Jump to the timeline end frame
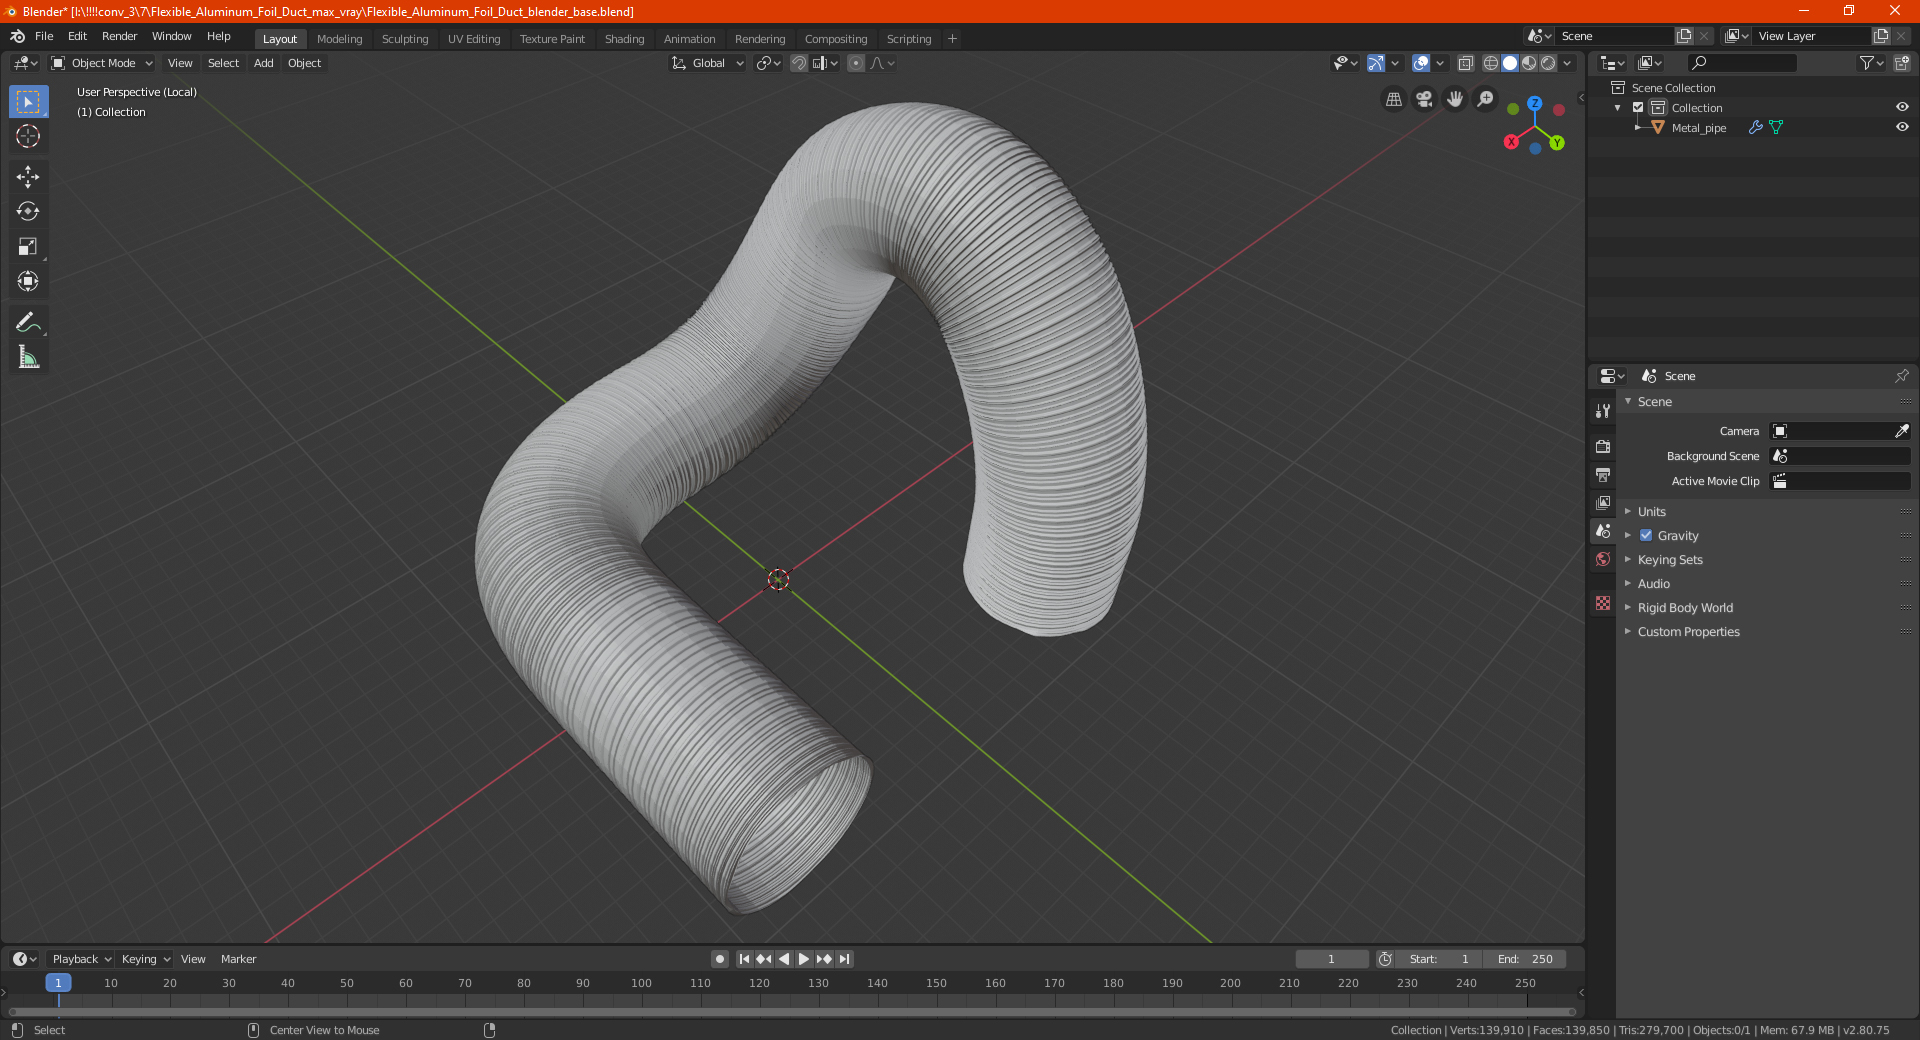The width and height of the screenshot is (1920, 1040). pos(845,959)
